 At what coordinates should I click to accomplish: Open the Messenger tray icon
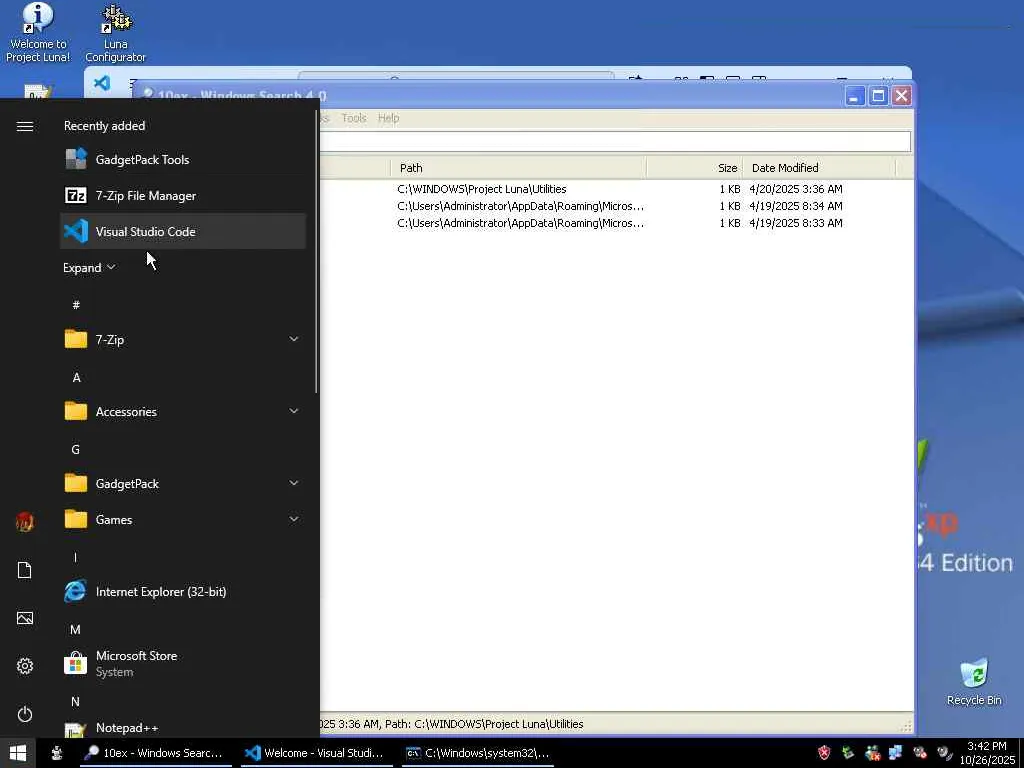pyautogui.click(x=872, y=753)
